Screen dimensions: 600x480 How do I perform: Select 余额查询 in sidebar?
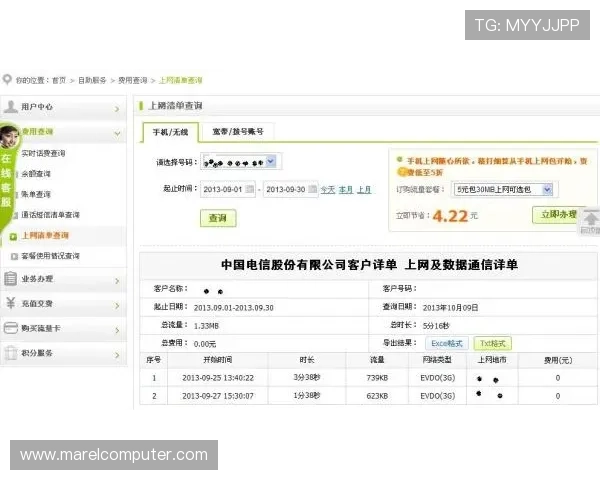pyautogui.click(x=36, y=174)
